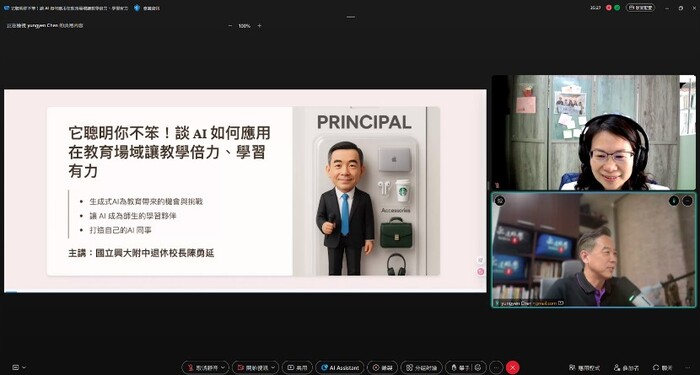Image resolution: width=700 pixels, height=375 pixels.
Task: Open the captions icon at bottom-left
Action: click(x=16, y=367)
